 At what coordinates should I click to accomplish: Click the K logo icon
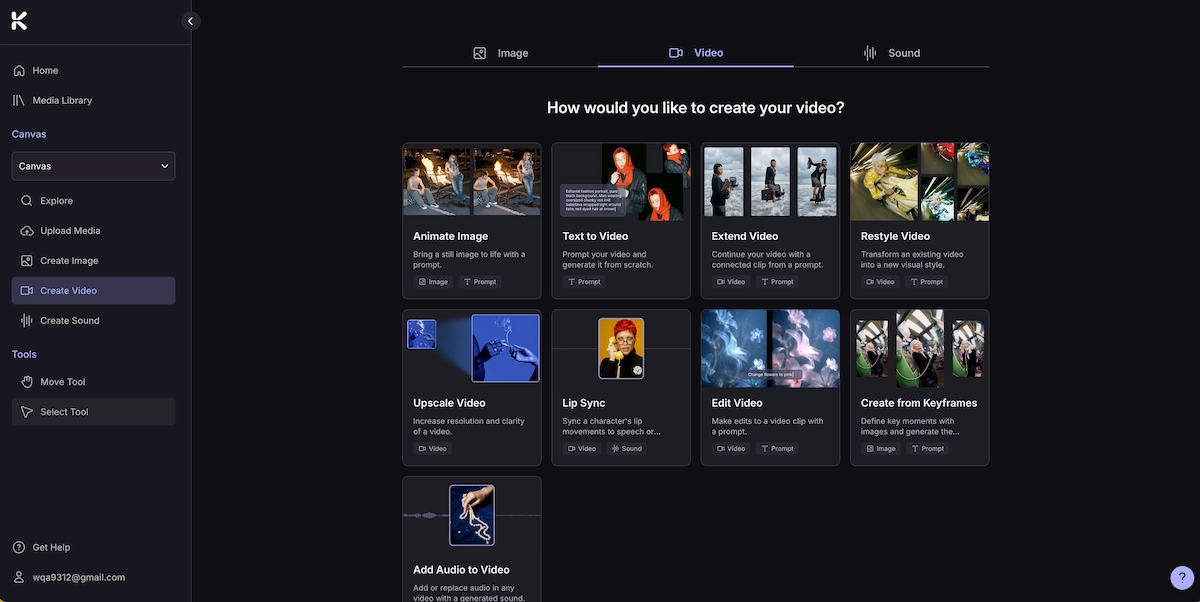click(19, 21)
